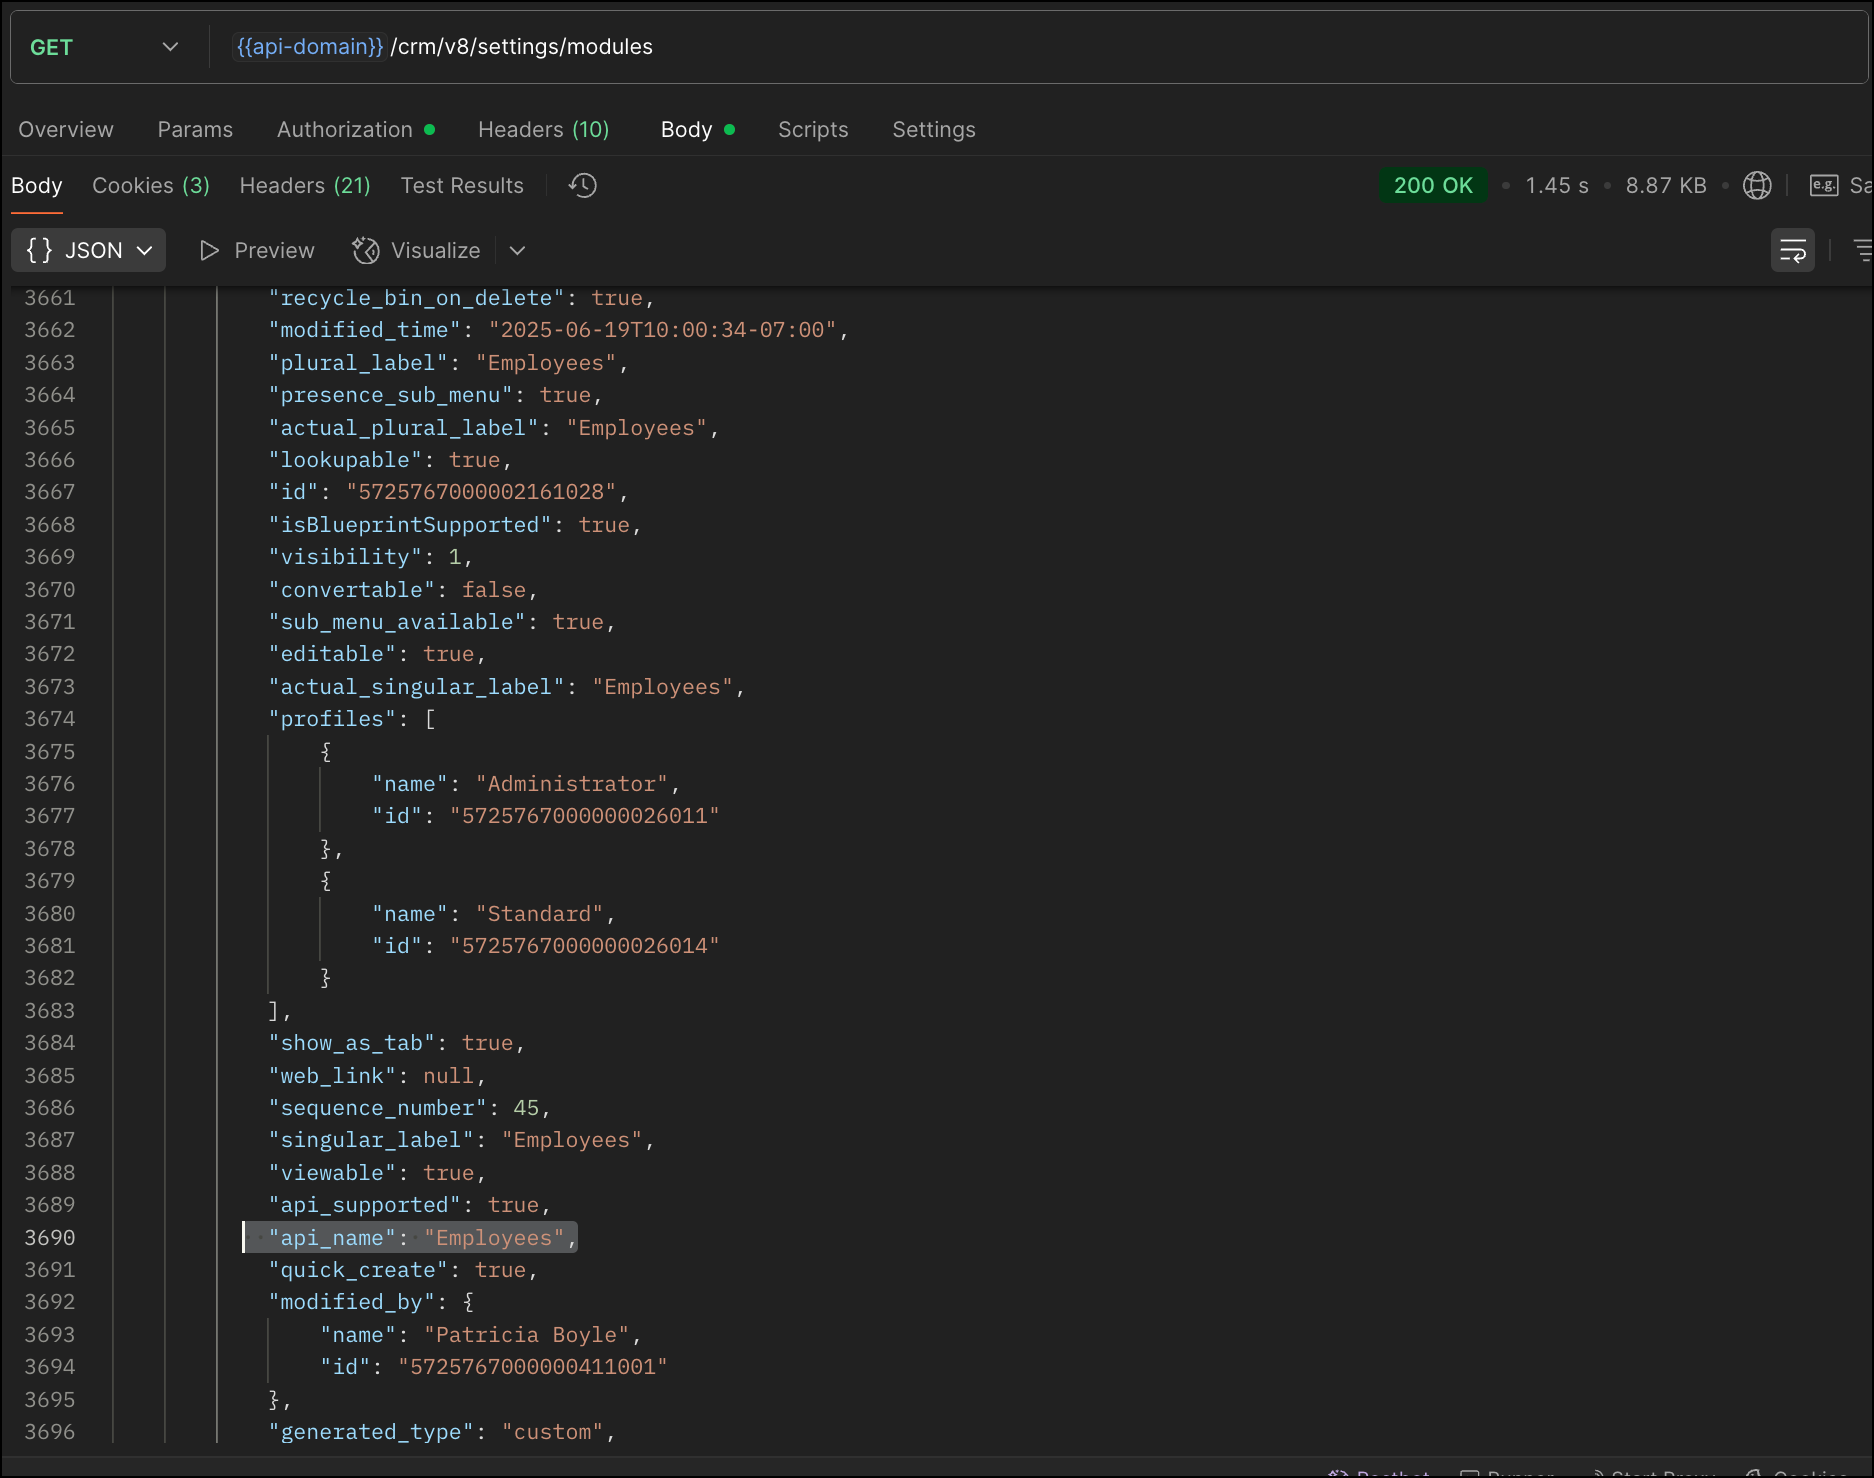Toggle line wrapping in response viewer
Viewport: 1874px width, 1478px height.
pyautogui.click(x=1792, y=251)
